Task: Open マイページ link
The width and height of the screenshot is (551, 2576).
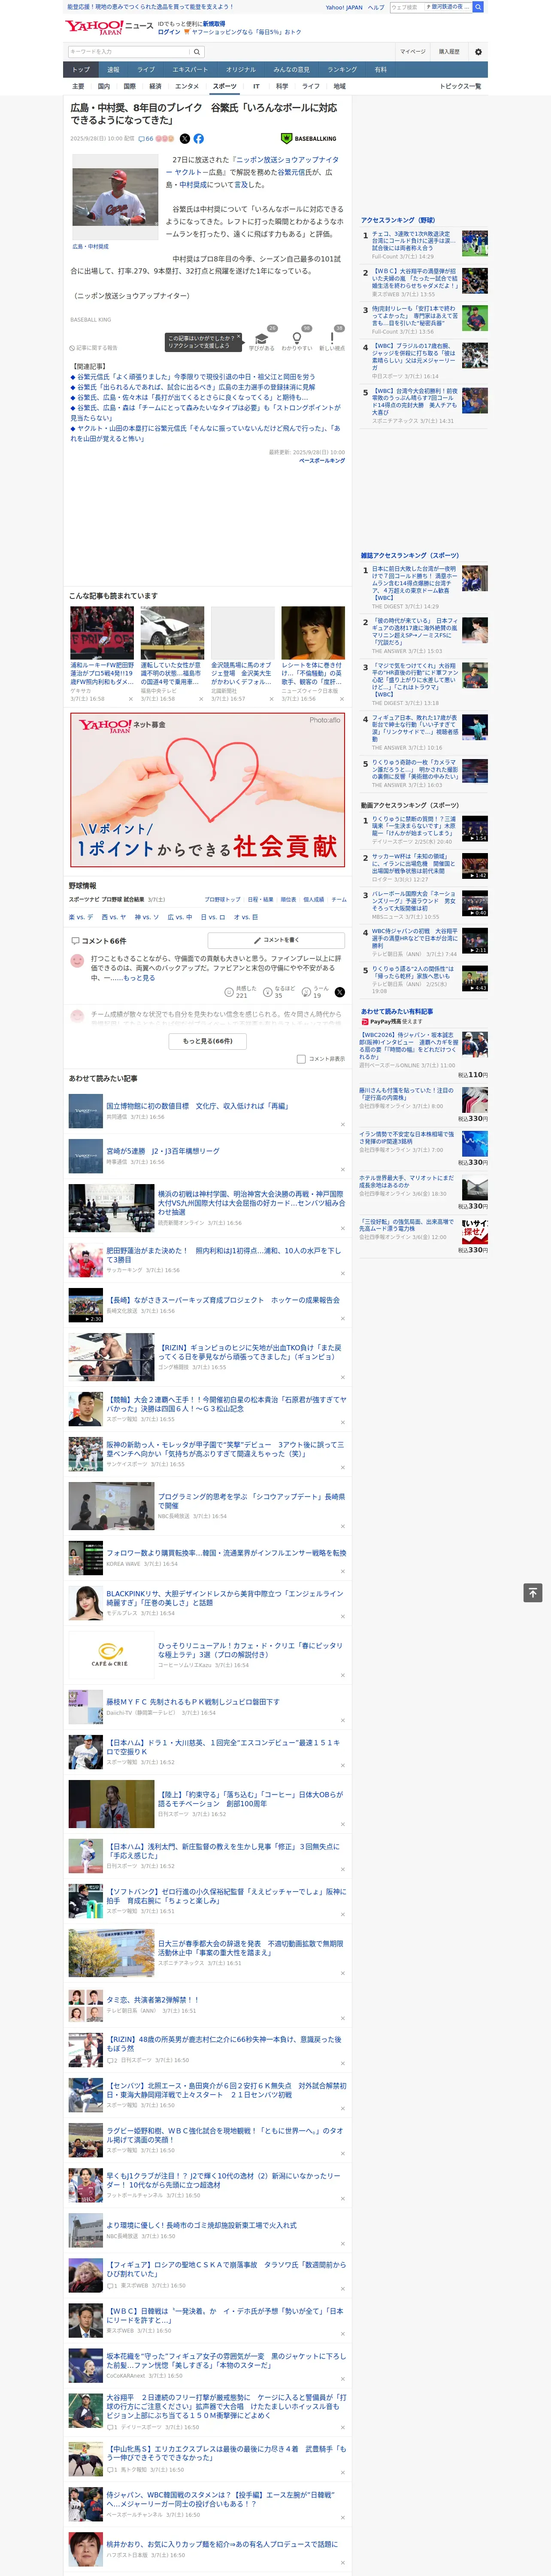Action: [412, 52]
